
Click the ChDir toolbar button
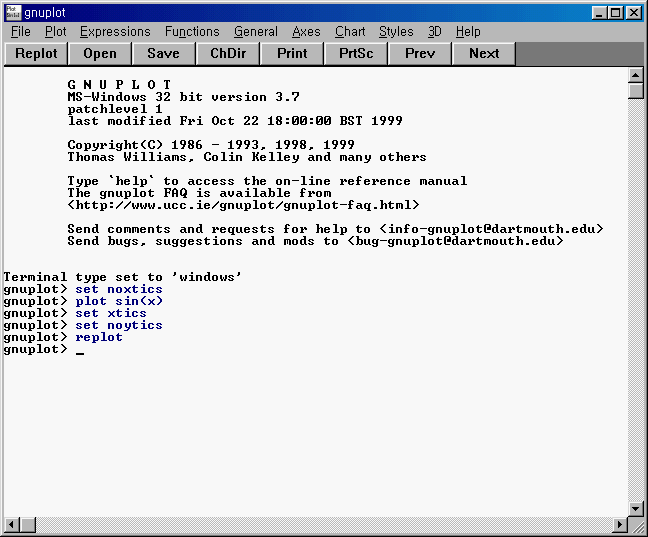pos(228,54)
